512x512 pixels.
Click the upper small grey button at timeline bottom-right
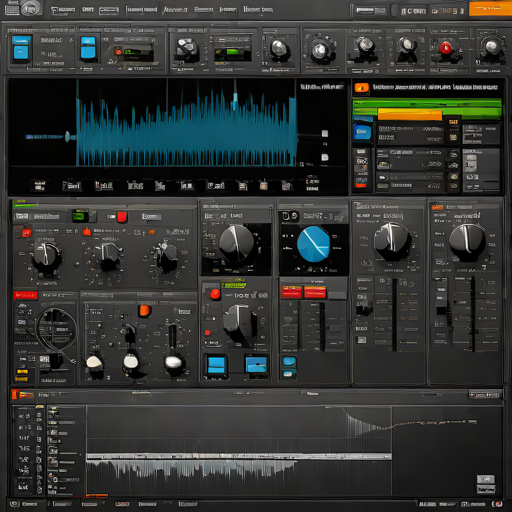point(486,479)
